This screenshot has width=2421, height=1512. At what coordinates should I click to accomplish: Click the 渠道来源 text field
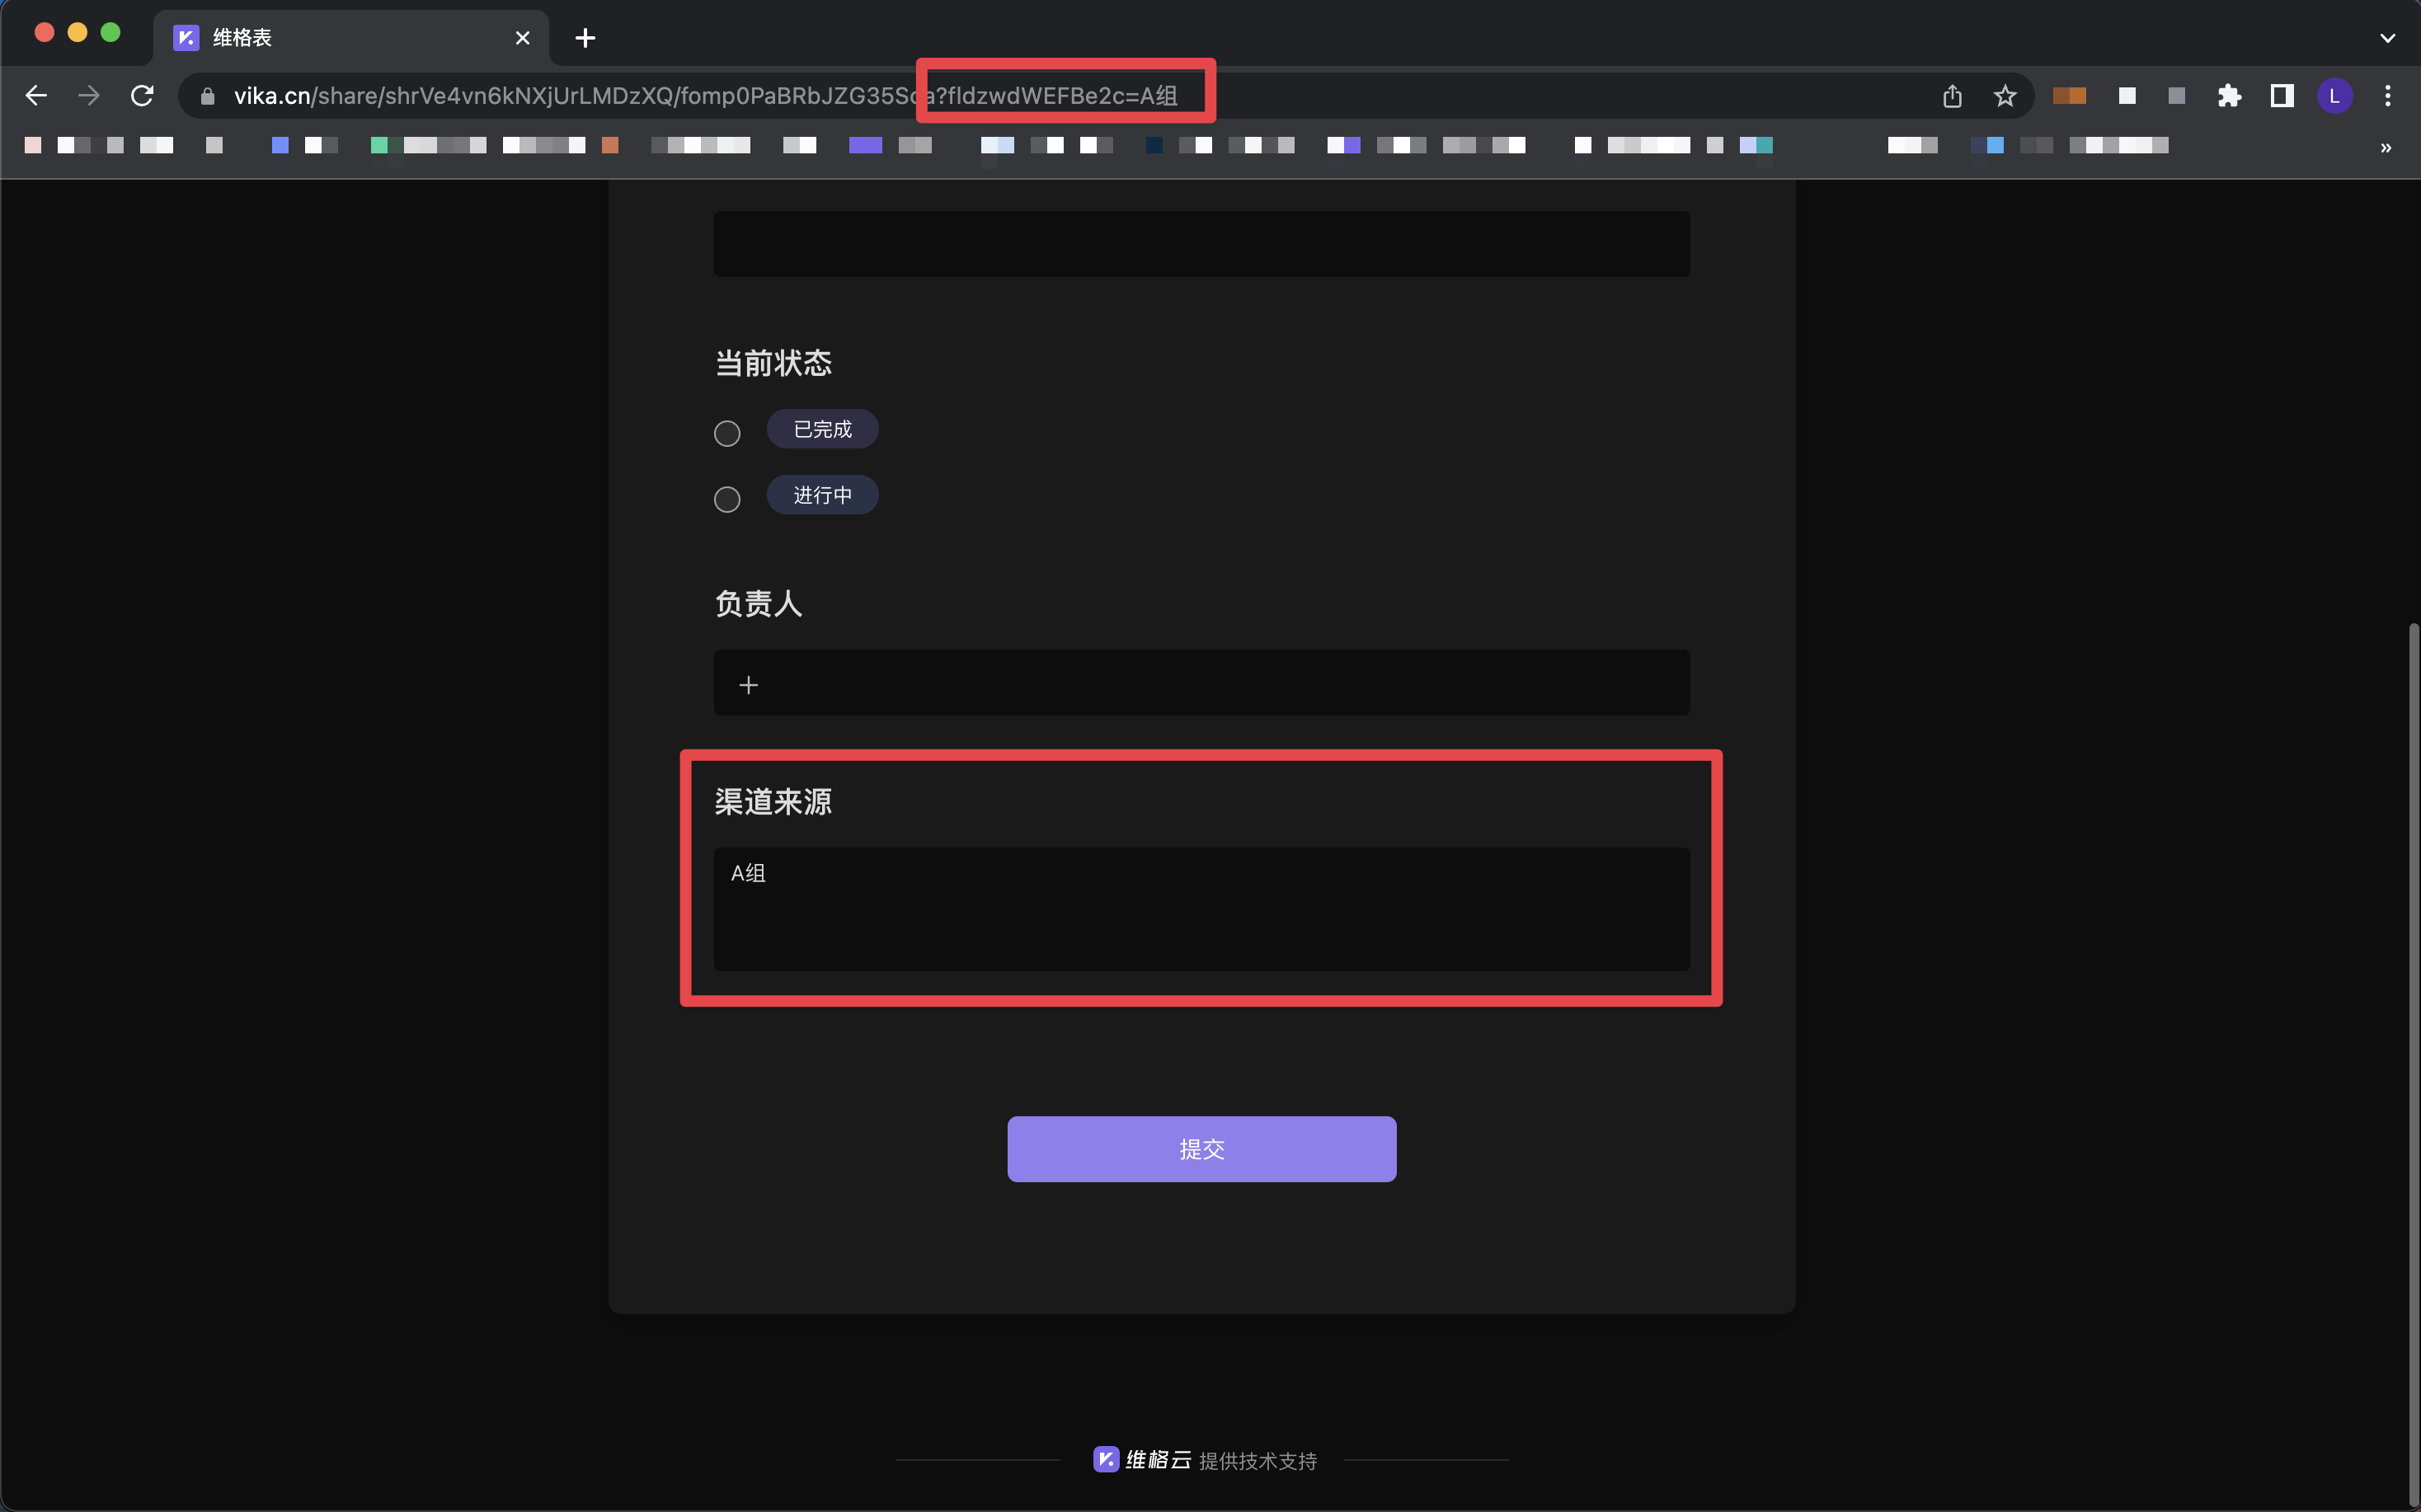pyautogui.click(x=1201, y=908)
